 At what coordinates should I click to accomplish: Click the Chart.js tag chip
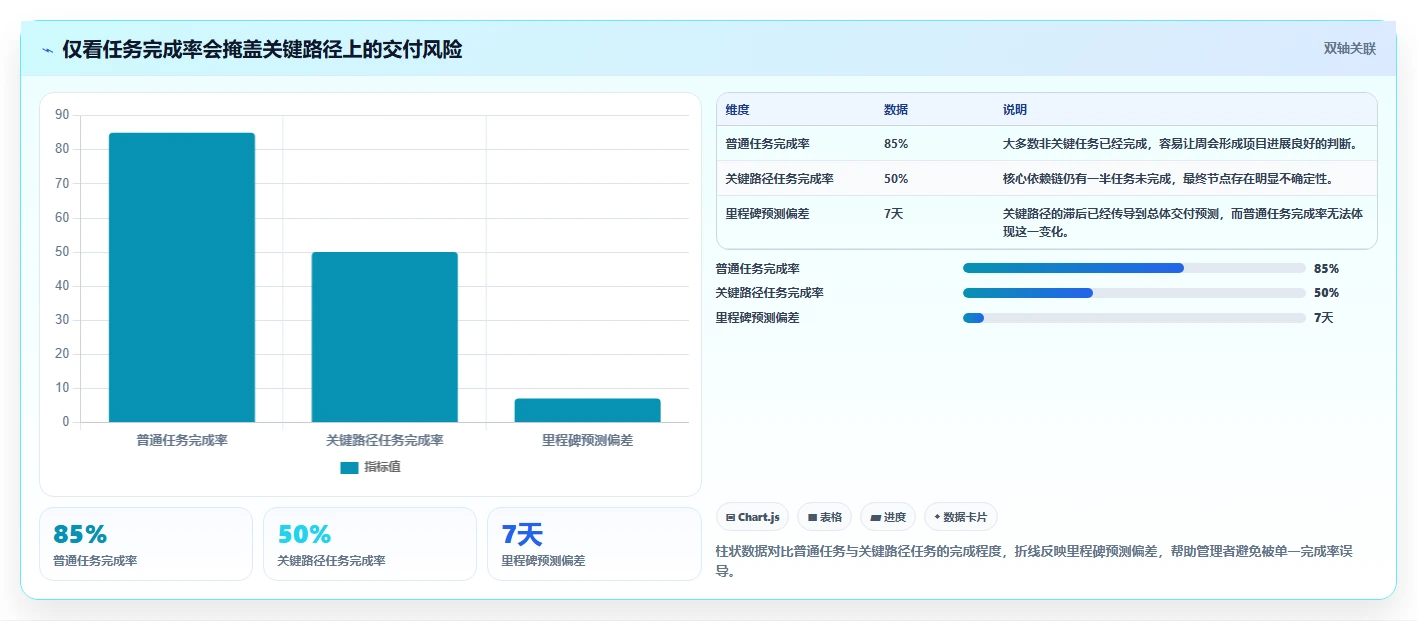pos(753,517)
